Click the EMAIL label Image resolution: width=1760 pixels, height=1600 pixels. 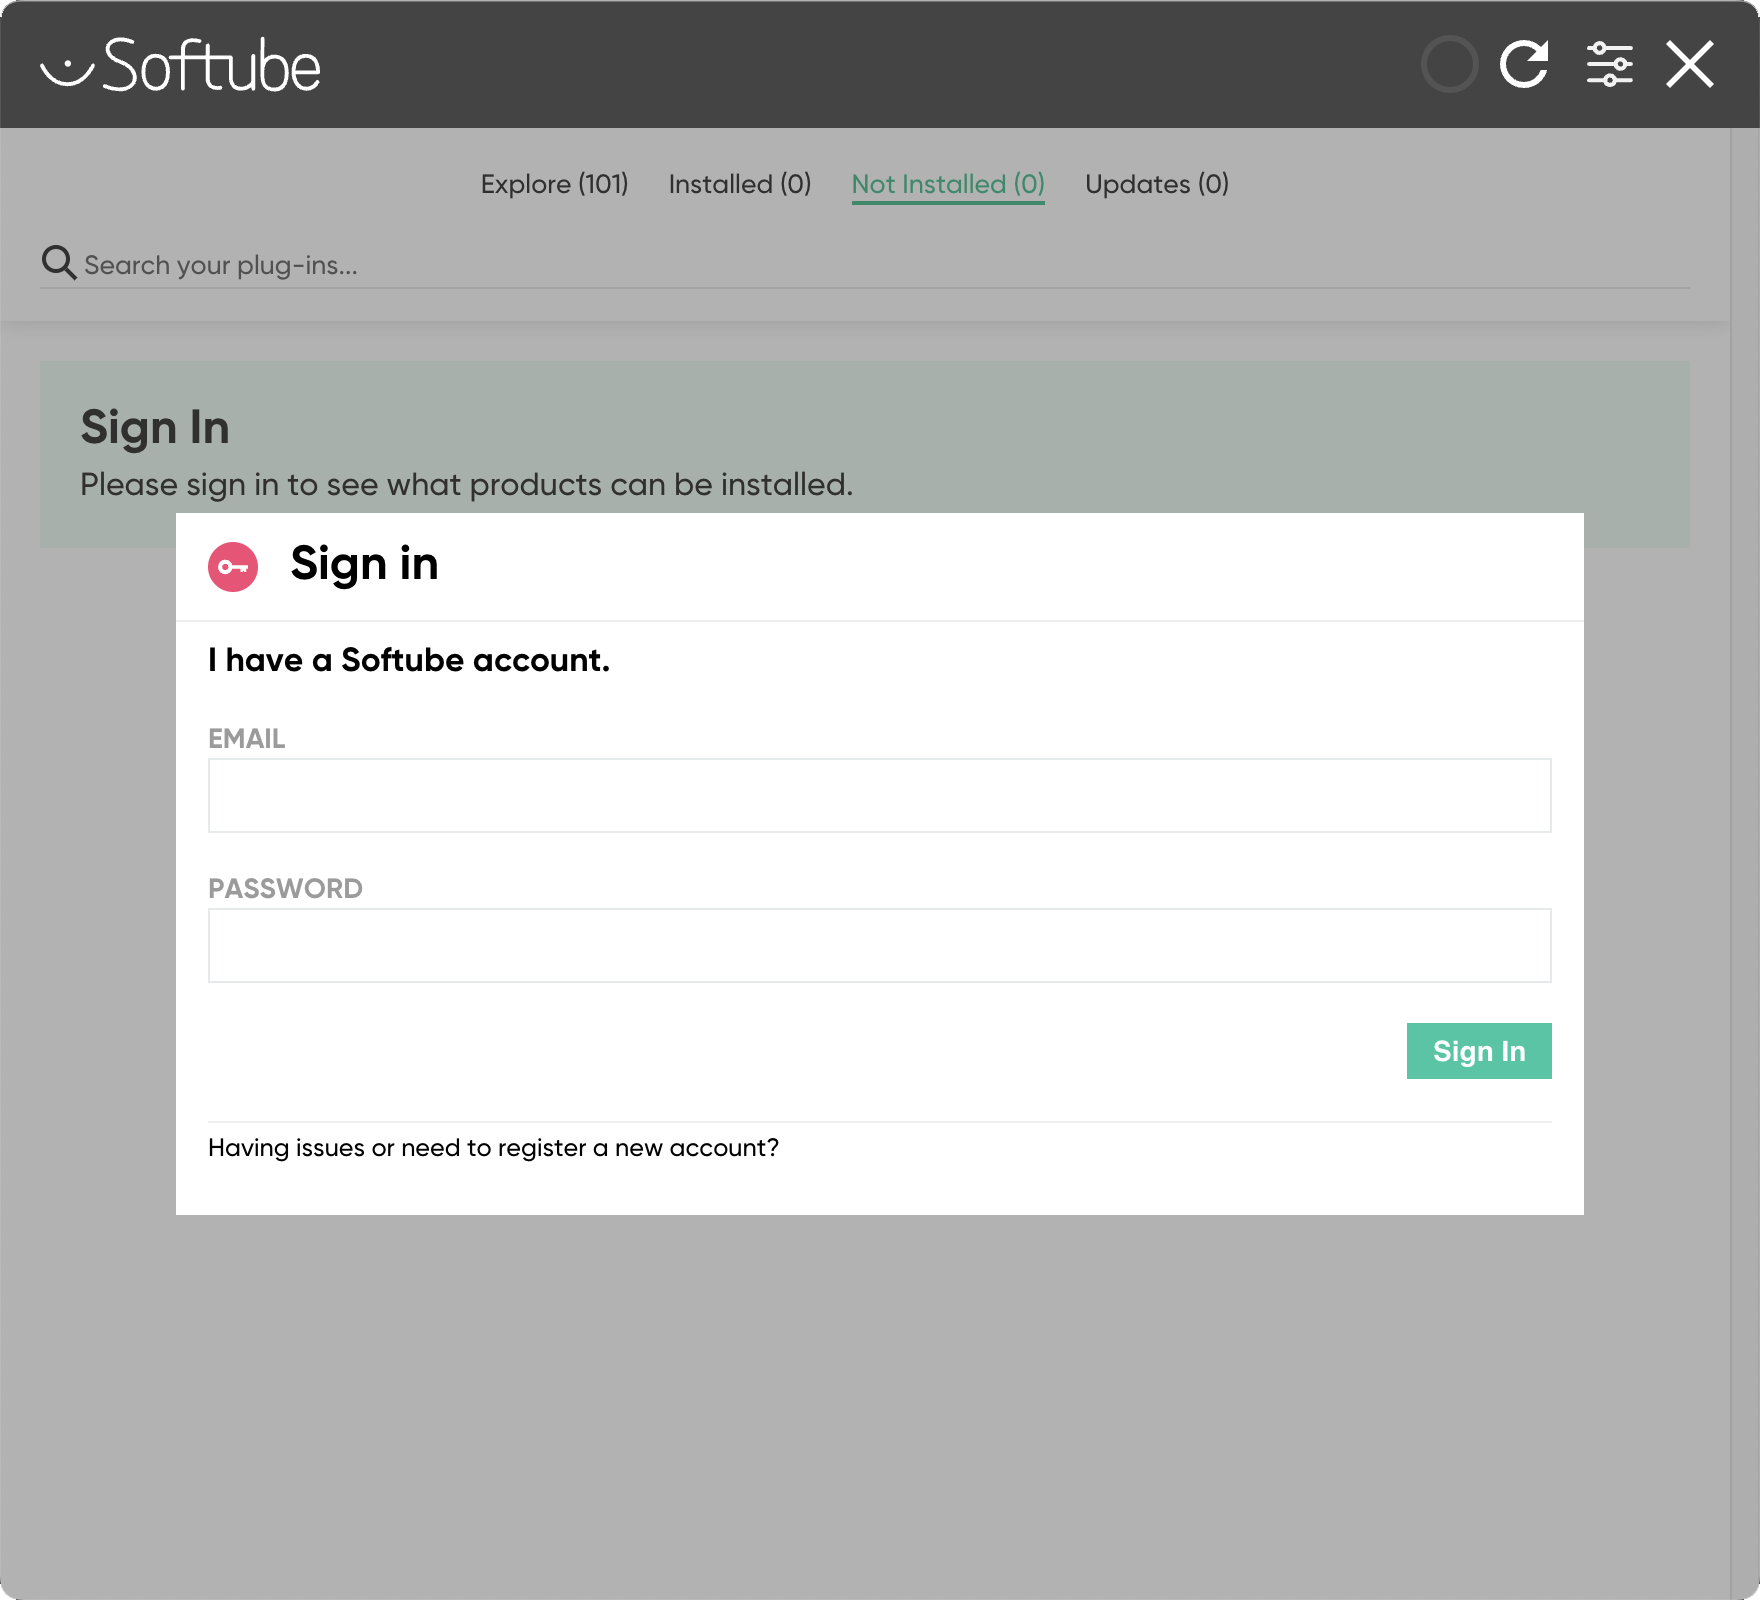[x=246, y=739]
